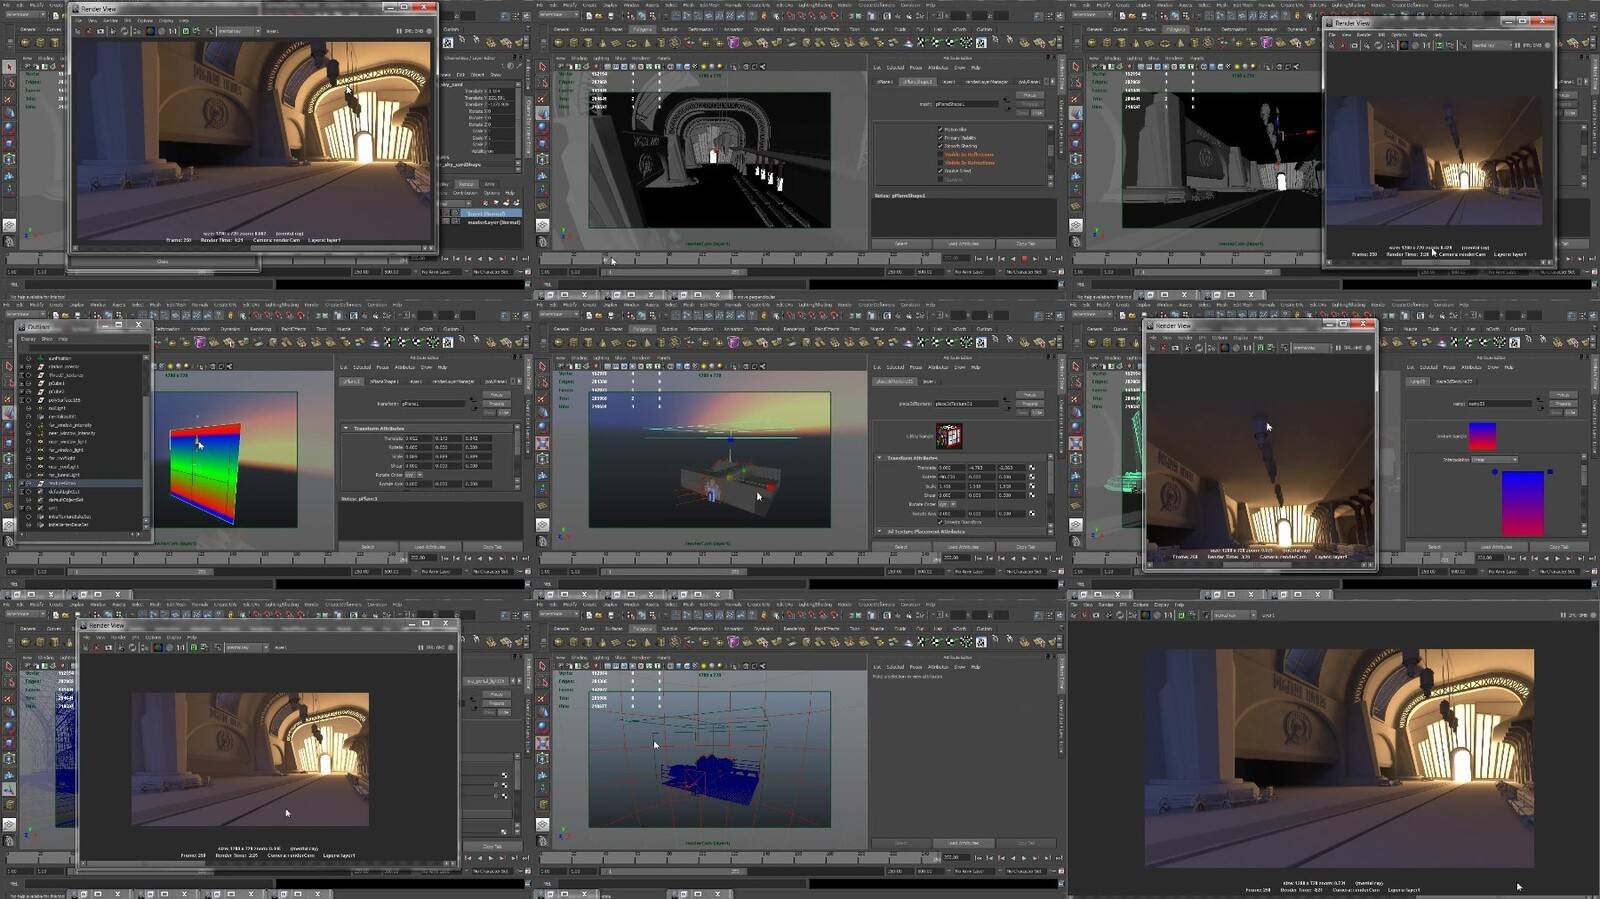Click the place3dTexture sample cube icon
Image resolution: width=1600 pixels, height=899 pixels.
pyautogui.click(x=948, y=436)
